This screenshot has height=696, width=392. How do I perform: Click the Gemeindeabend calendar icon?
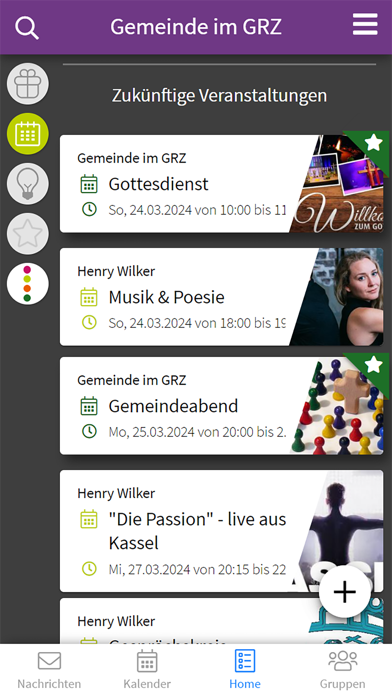click(89, 406)
